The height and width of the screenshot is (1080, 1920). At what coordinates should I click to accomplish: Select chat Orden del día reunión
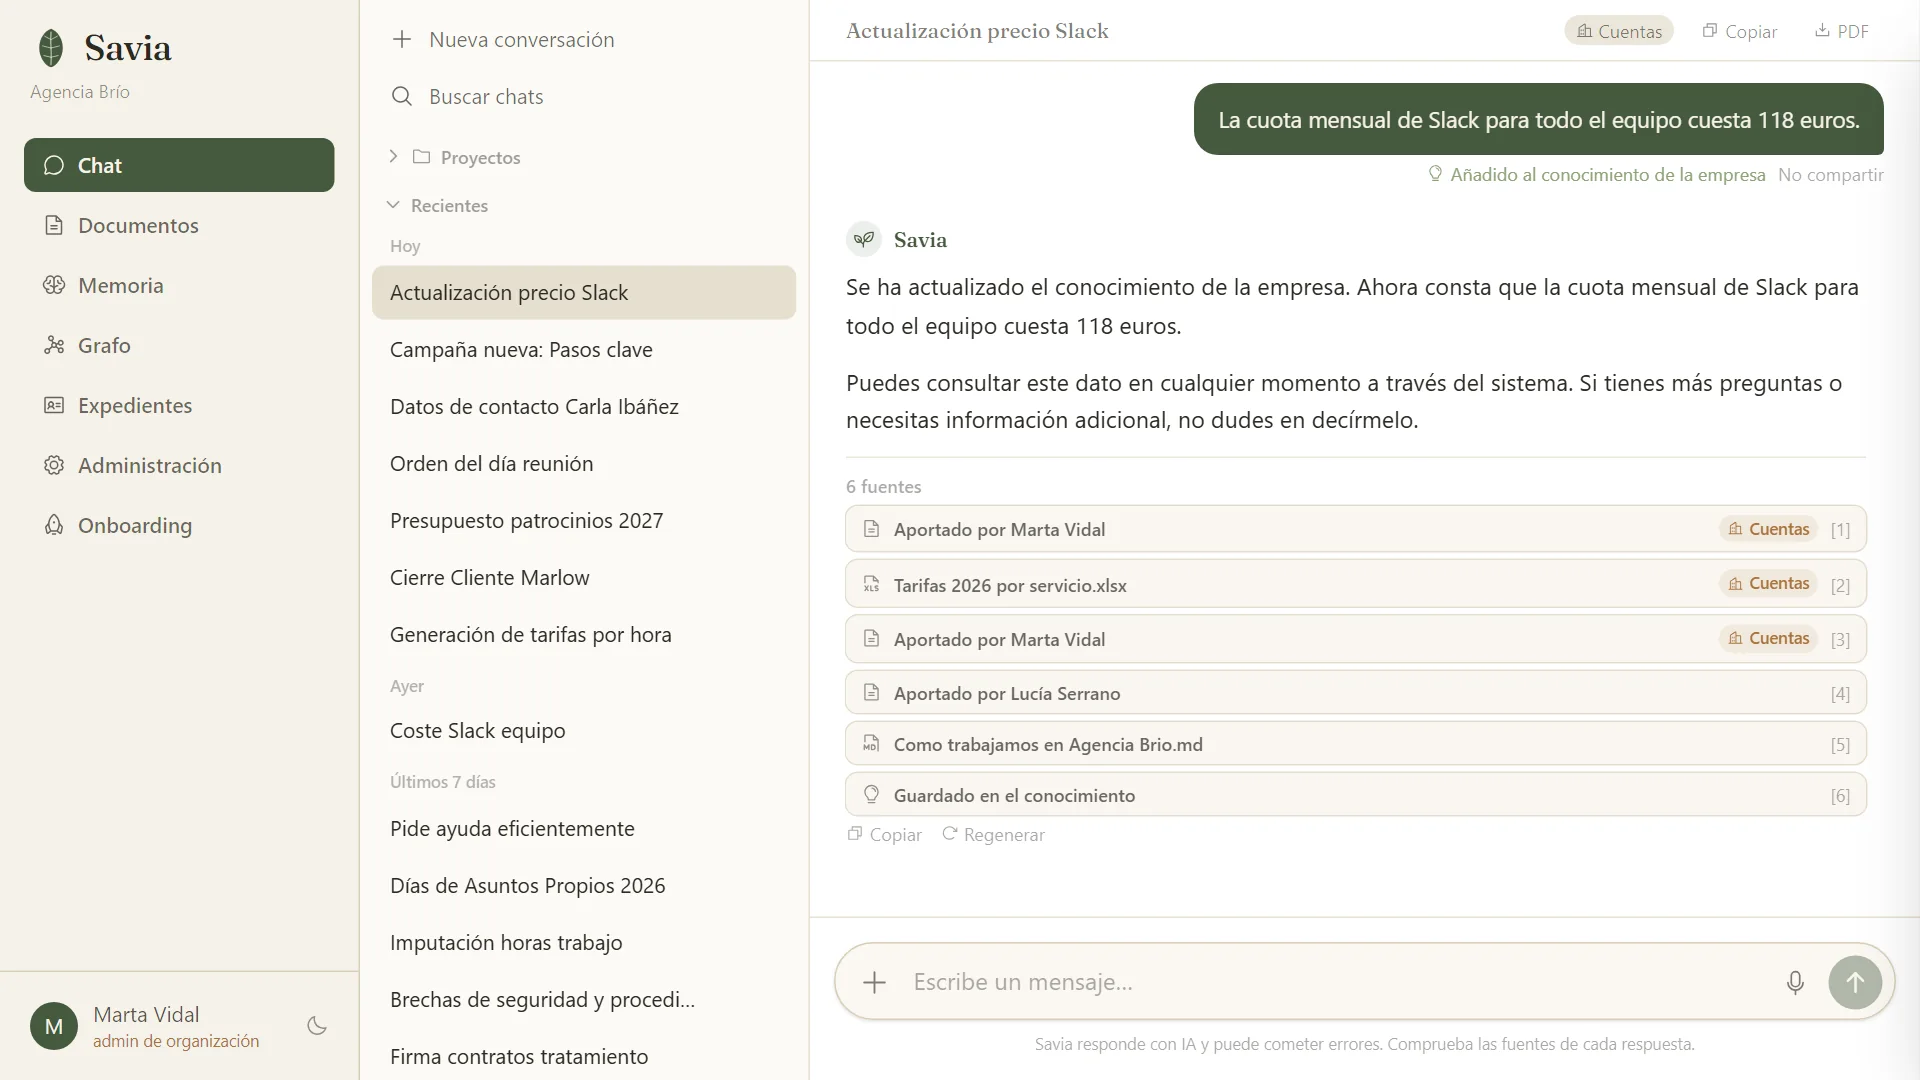pos(584,464)
